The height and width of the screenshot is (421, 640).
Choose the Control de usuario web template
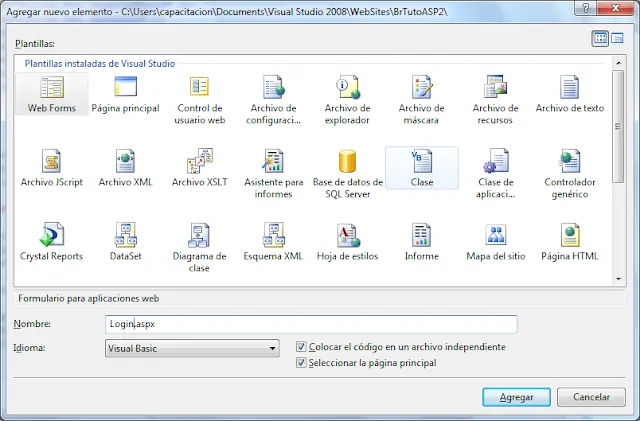(x=200, y=100)
